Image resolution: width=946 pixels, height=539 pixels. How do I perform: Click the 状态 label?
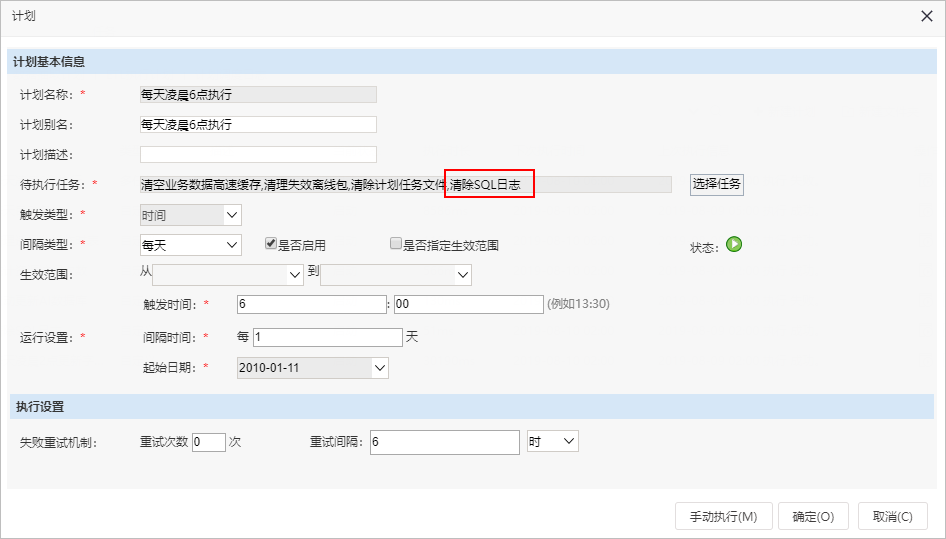[x=704, y=247]
